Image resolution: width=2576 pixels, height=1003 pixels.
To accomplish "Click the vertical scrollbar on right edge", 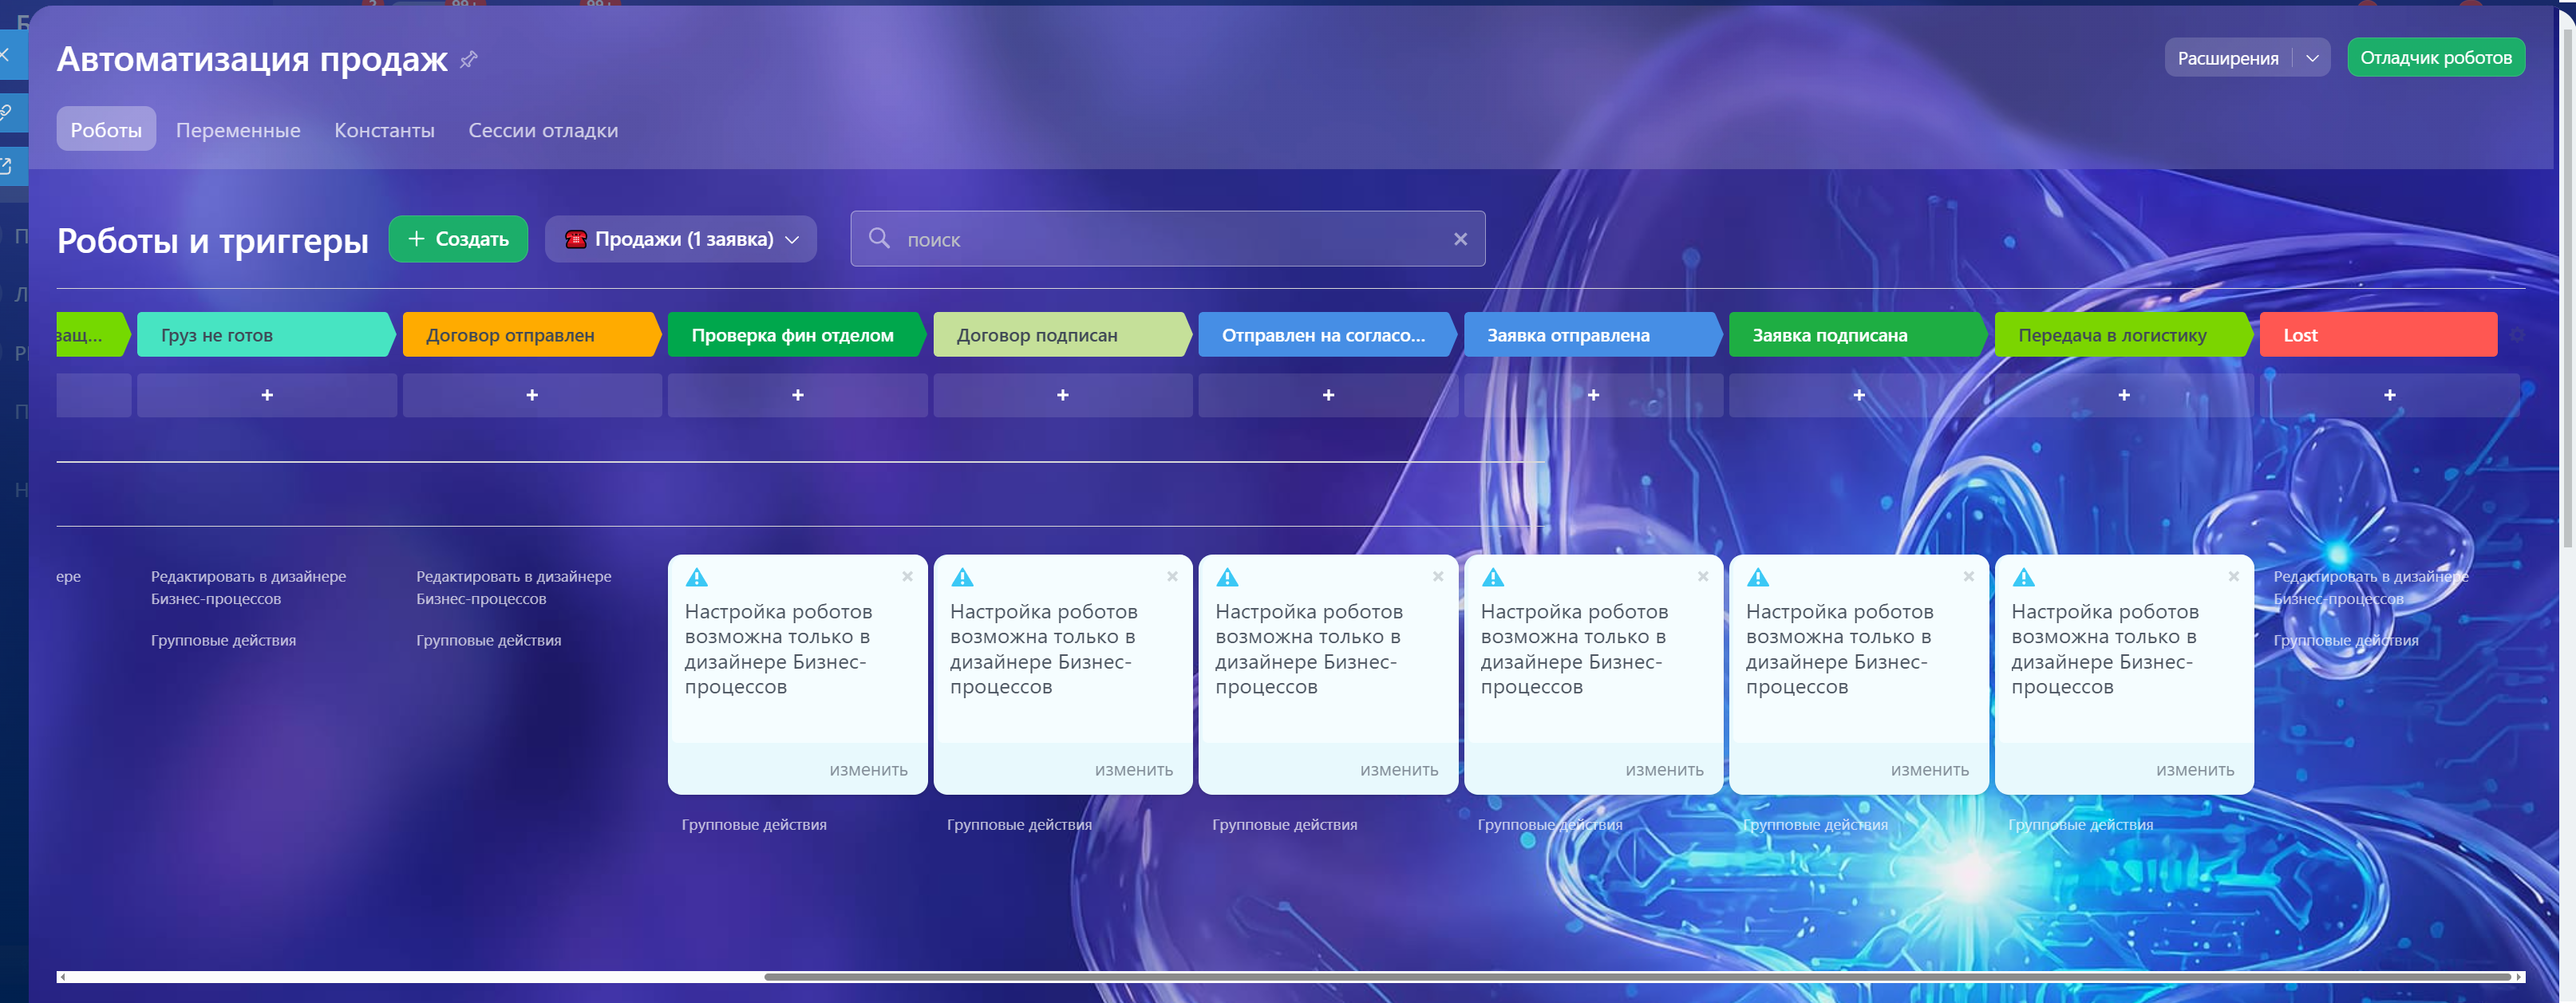I will coord(2568,287).
